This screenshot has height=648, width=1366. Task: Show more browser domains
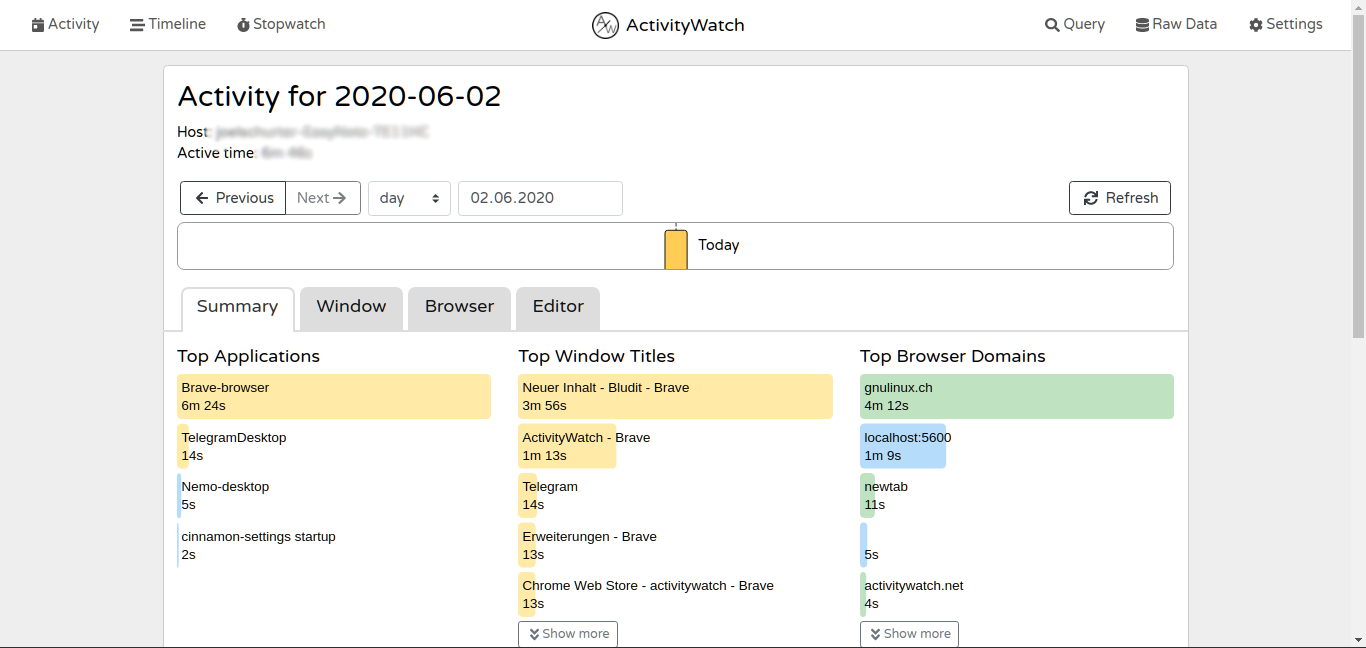[x=909, y=634]
